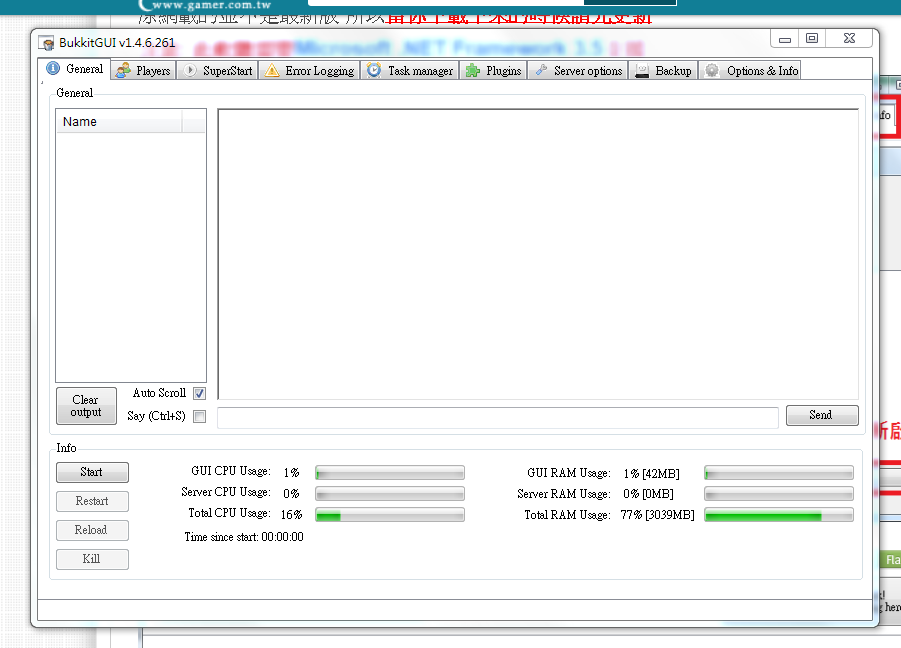The height and width of the screenshot is (648, 901).
Task: Disable the Auto Scroll checkbox
Action: (x=199, y=394)
